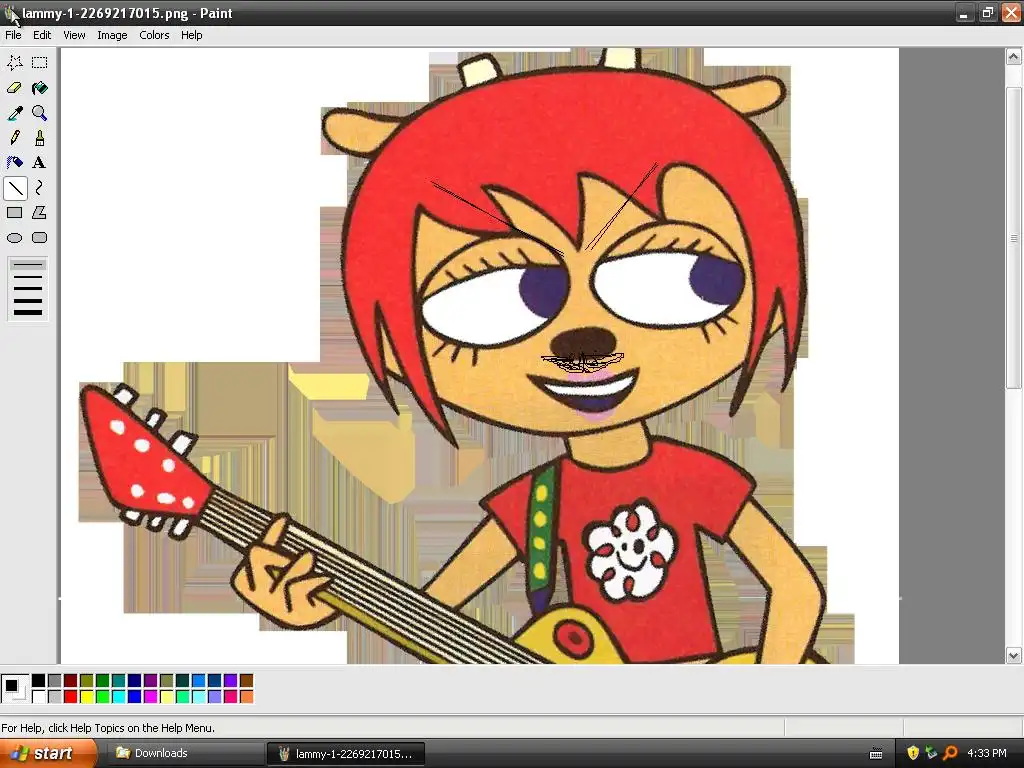Choose the thickest line width option
Image resolution: width=1024 pixels, height=768 pixels.
pyautogui.click(x=28, y=312)
